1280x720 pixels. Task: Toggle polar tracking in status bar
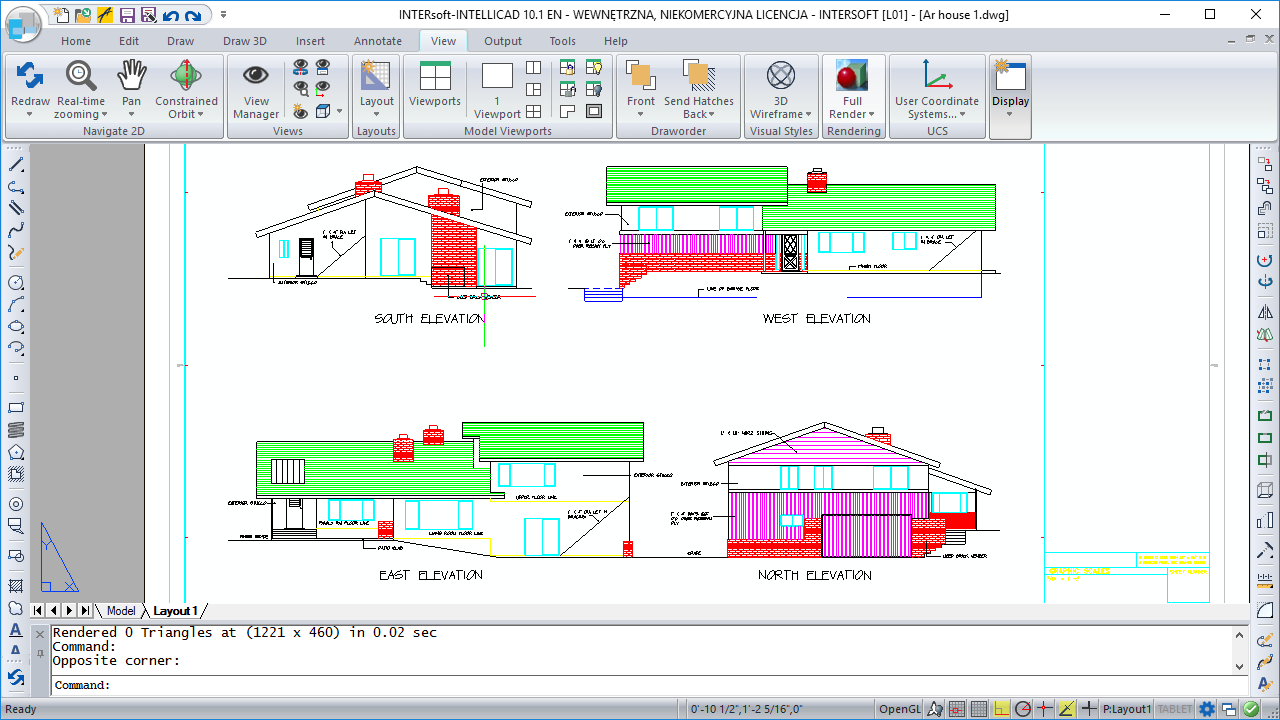tap(1024, 709)
